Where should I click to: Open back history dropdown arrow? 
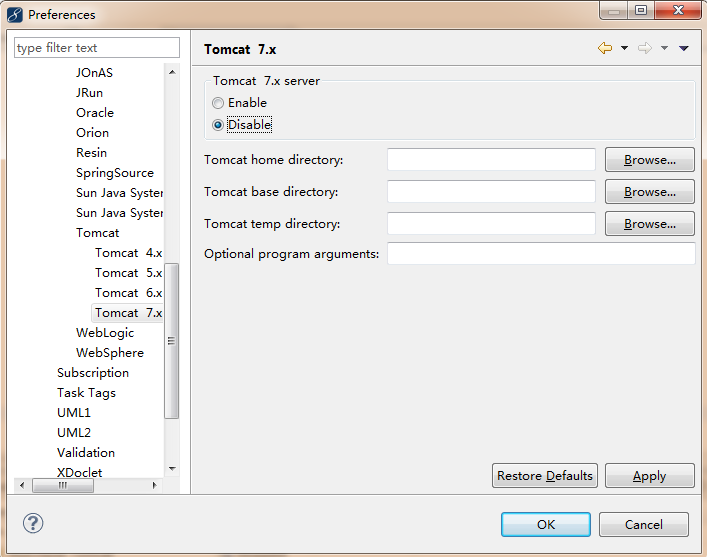click(x=624, y=48)
